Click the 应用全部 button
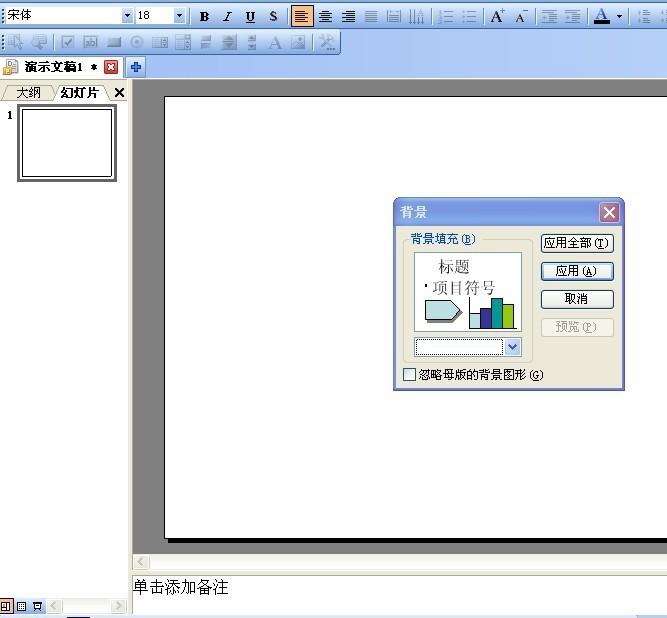Screen dimensions: 667x618 pos(576,243)
